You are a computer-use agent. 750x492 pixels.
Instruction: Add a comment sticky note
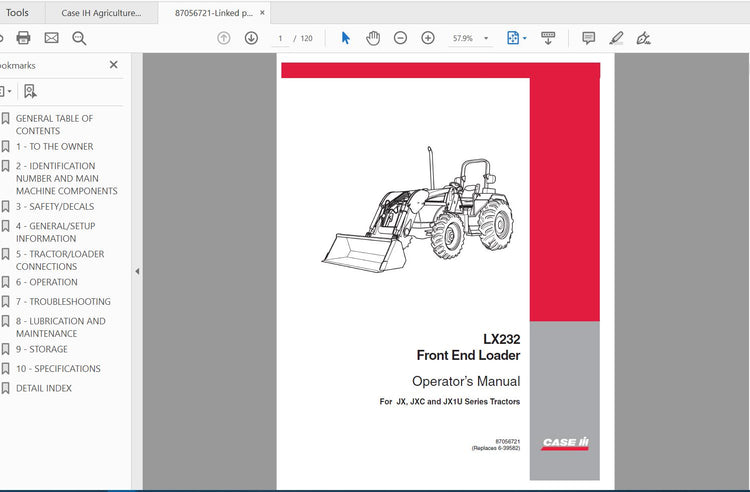tap(588, 38)
